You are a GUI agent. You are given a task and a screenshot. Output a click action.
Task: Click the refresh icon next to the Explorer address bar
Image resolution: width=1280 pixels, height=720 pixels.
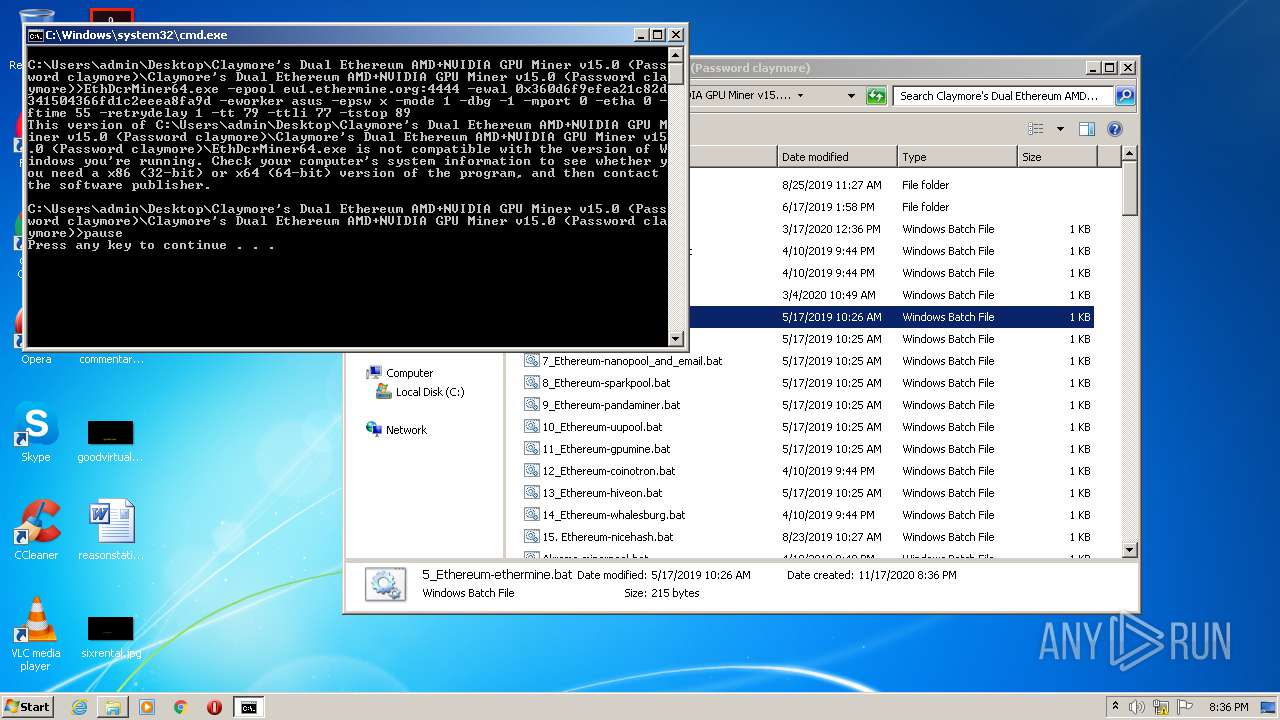(x=876, y=96)
